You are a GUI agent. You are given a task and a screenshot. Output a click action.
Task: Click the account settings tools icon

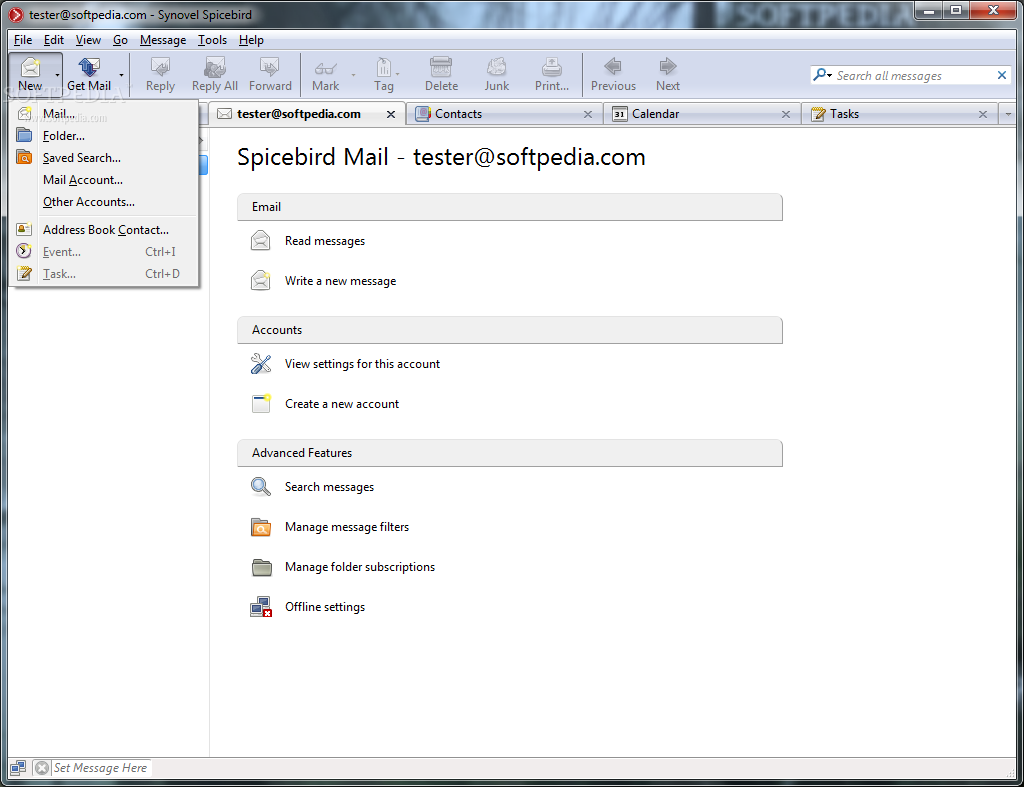point(261,363)
